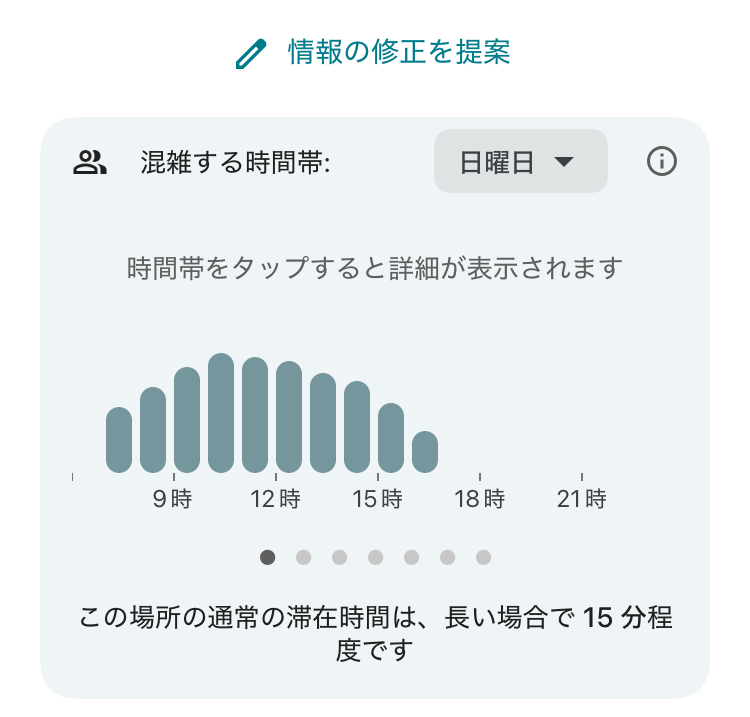The height and width of the screenshot is (717, 750).
Task: Open the popular times info icon
Action: point(662,161)
